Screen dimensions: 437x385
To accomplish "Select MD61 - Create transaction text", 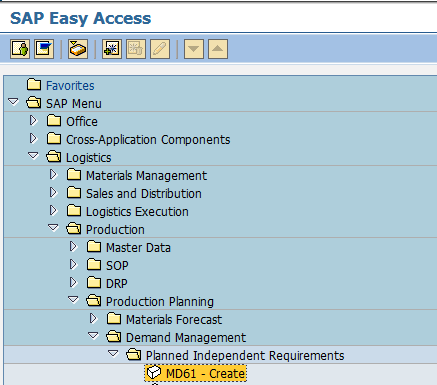I will 205,374.
